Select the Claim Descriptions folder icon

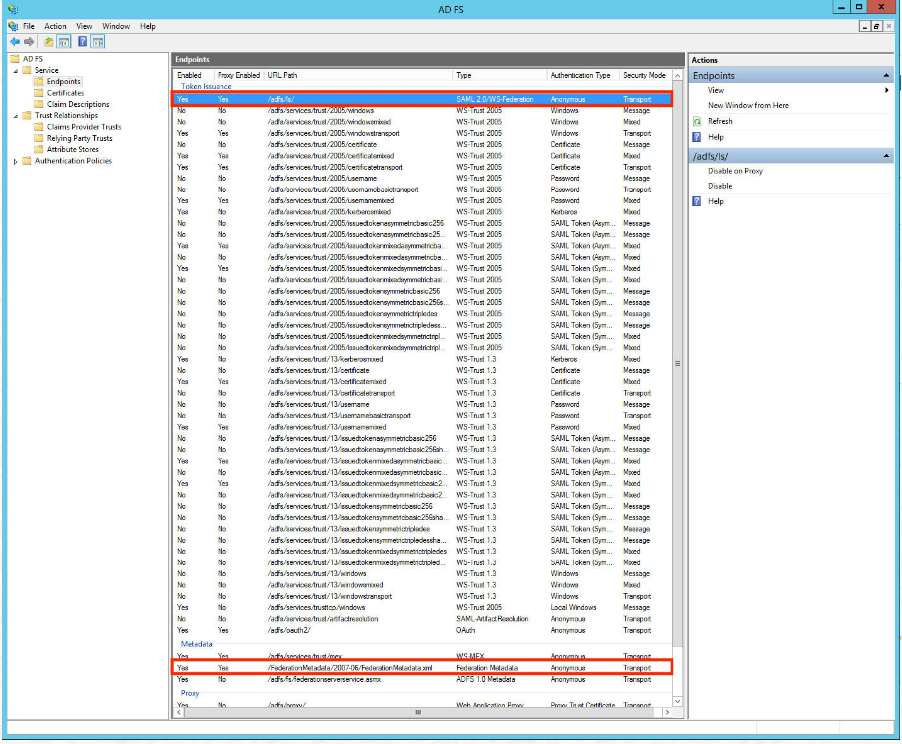coord(39,104)
